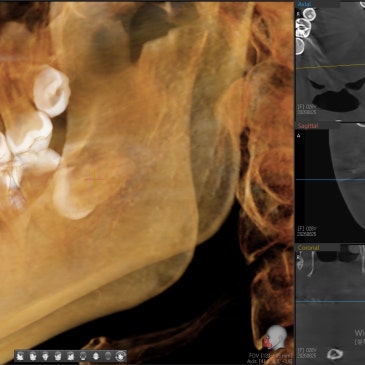The width and height of the screenshot is (365, 365).
Task: Click the 'R' orientation marker in Axial view
Action: 298,14
